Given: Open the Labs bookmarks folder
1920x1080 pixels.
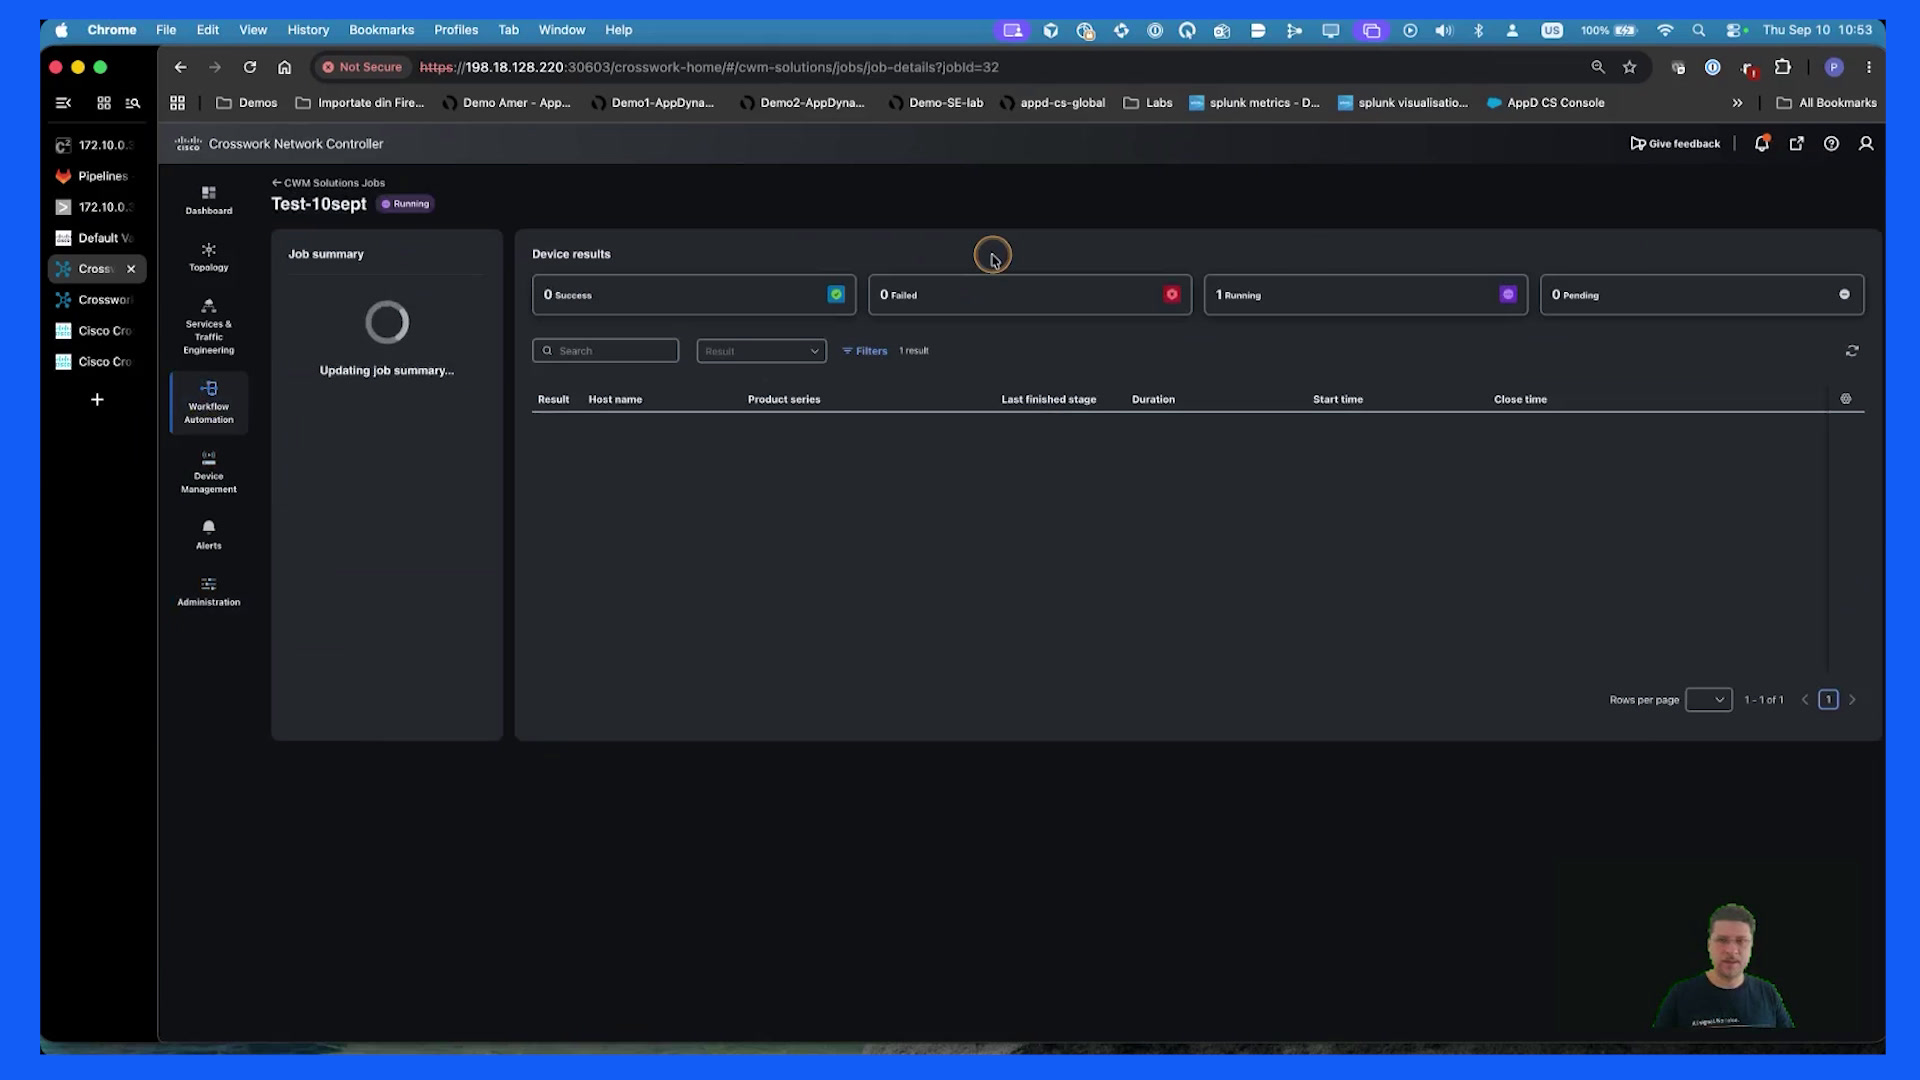Looking at the screenshot, I should pos(1148,103).
